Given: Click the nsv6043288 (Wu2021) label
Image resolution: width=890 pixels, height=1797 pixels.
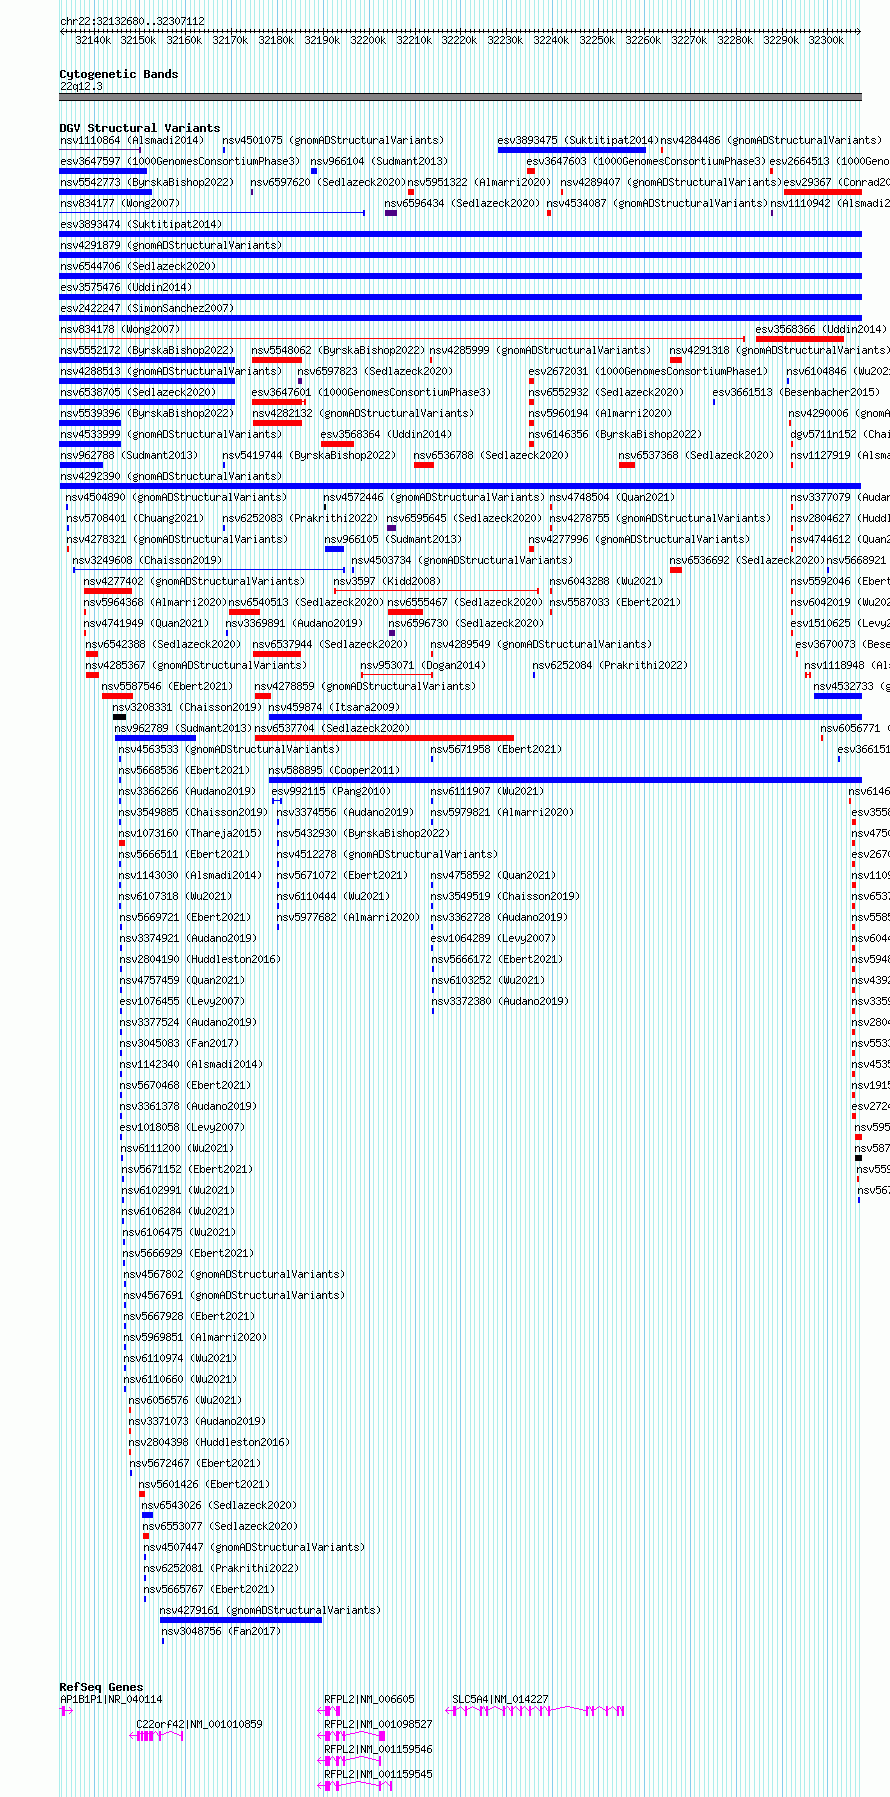Looking at the screenshot, I should (x=606, y=582).
